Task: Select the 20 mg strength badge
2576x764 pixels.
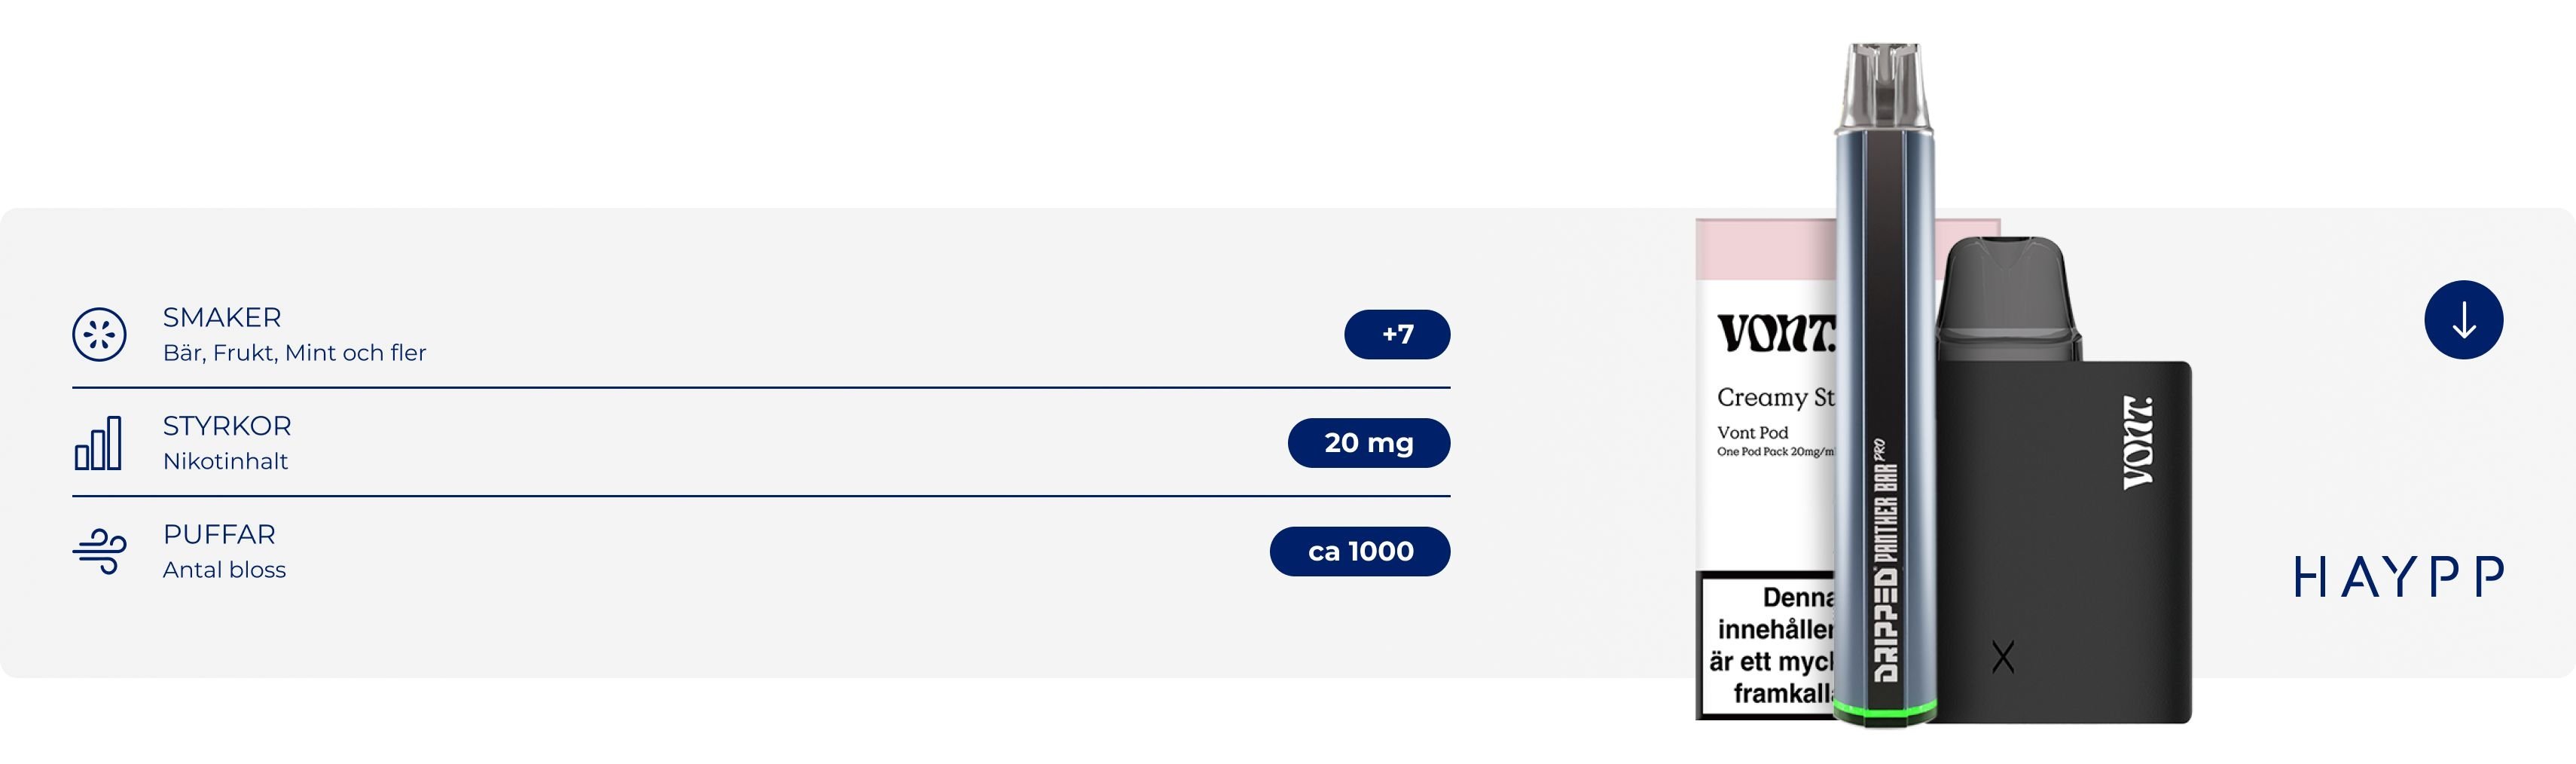Action: (x=1369, y=443)
